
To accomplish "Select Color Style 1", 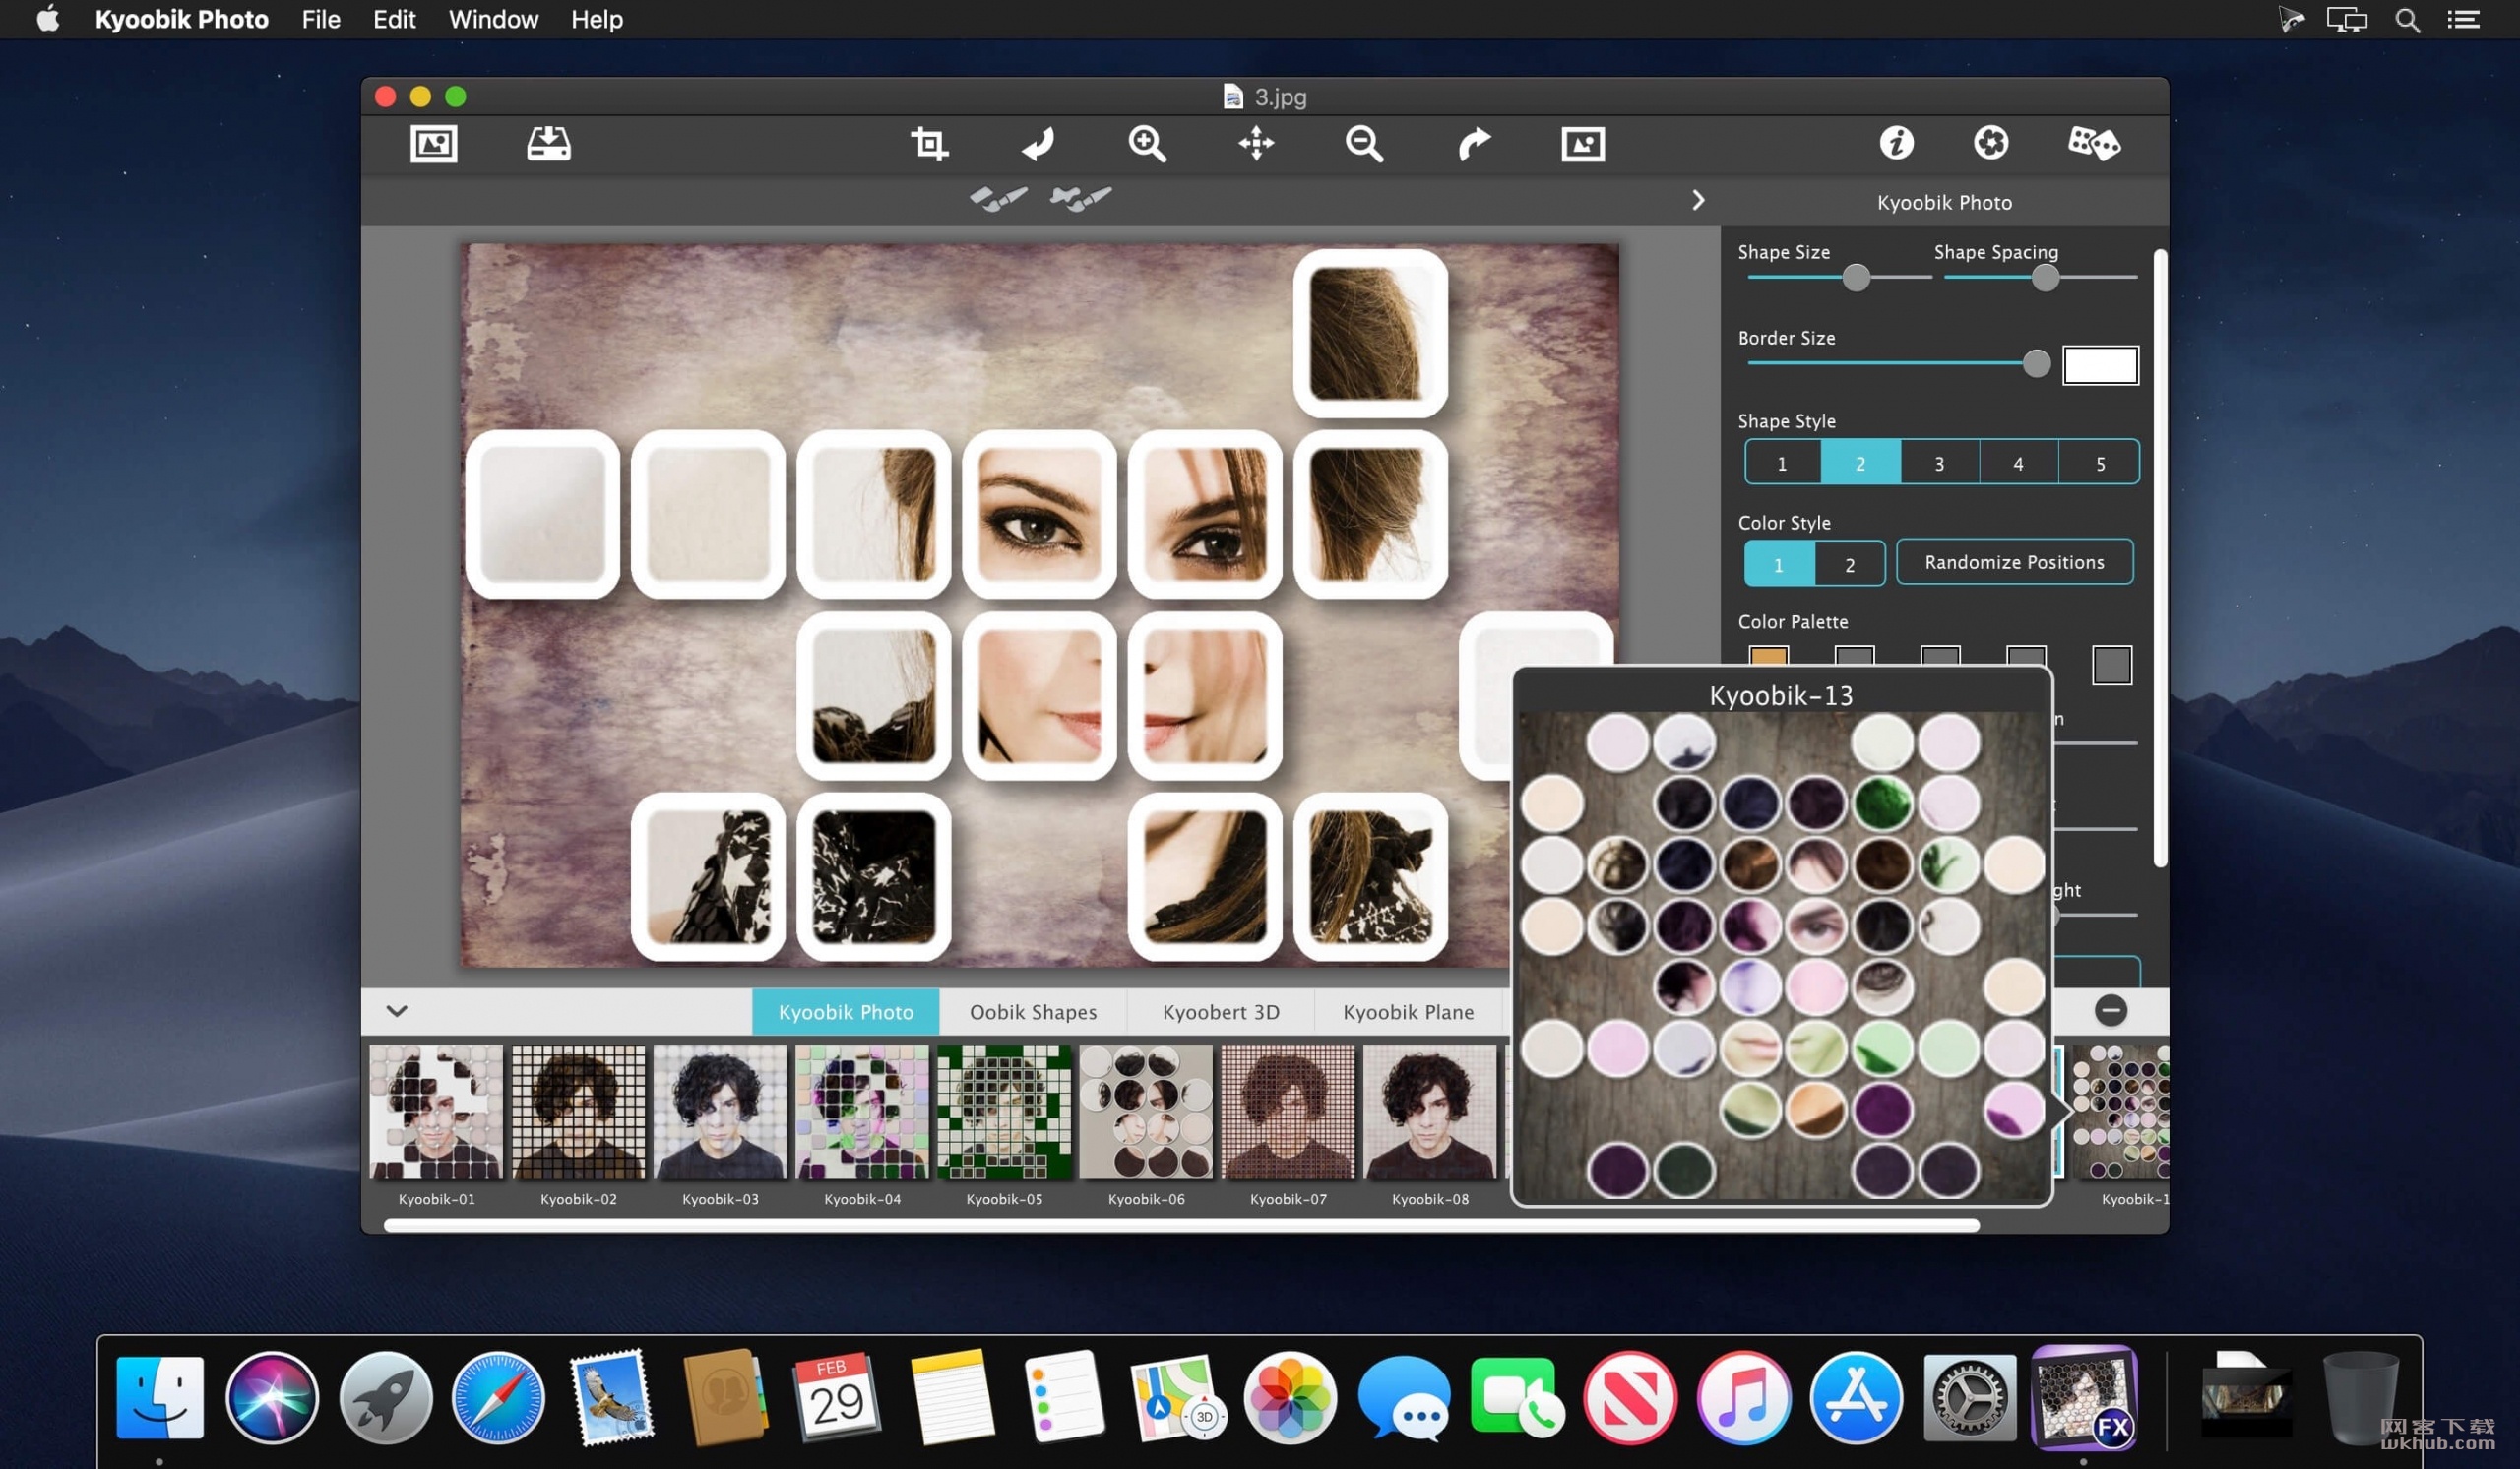I will [1779, 564].
